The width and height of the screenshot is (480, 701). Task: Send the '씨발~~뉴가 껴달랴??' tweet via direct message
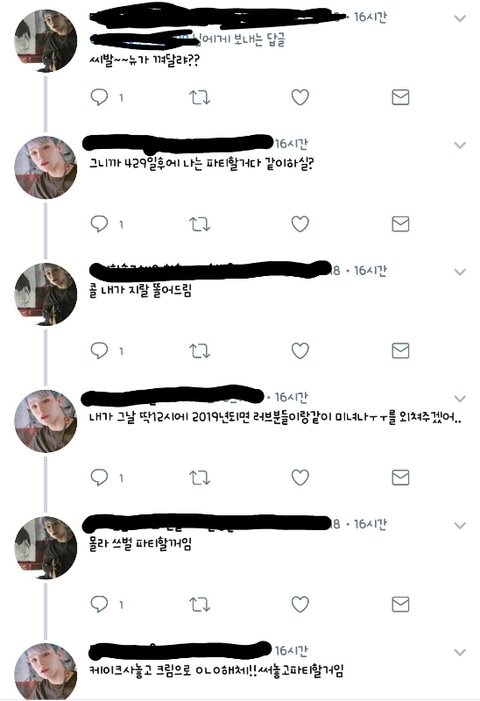click(x=400, y=97)
